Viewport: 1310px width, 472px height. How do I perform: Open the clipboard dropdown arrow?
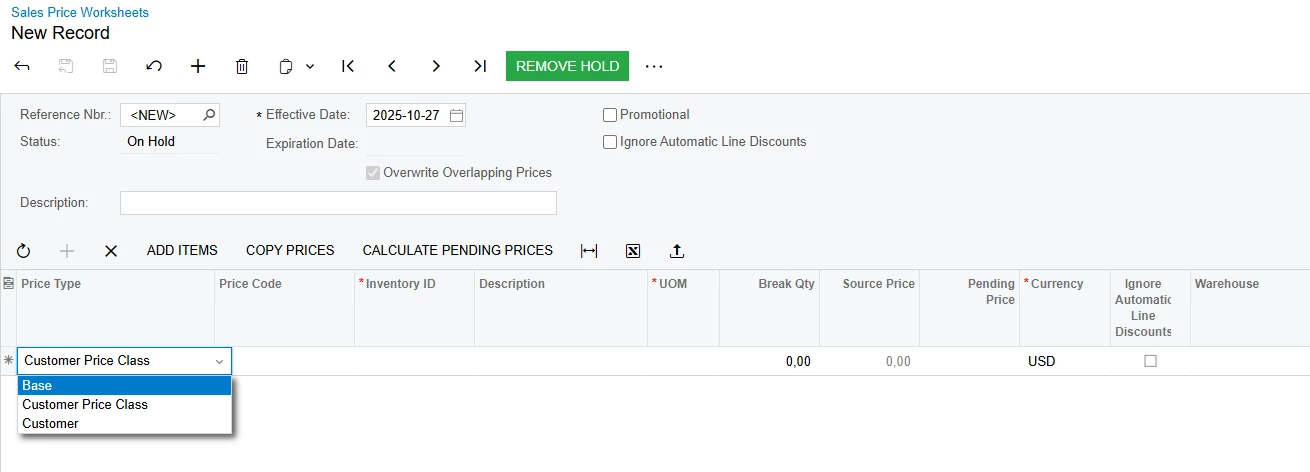coord(310,66)
